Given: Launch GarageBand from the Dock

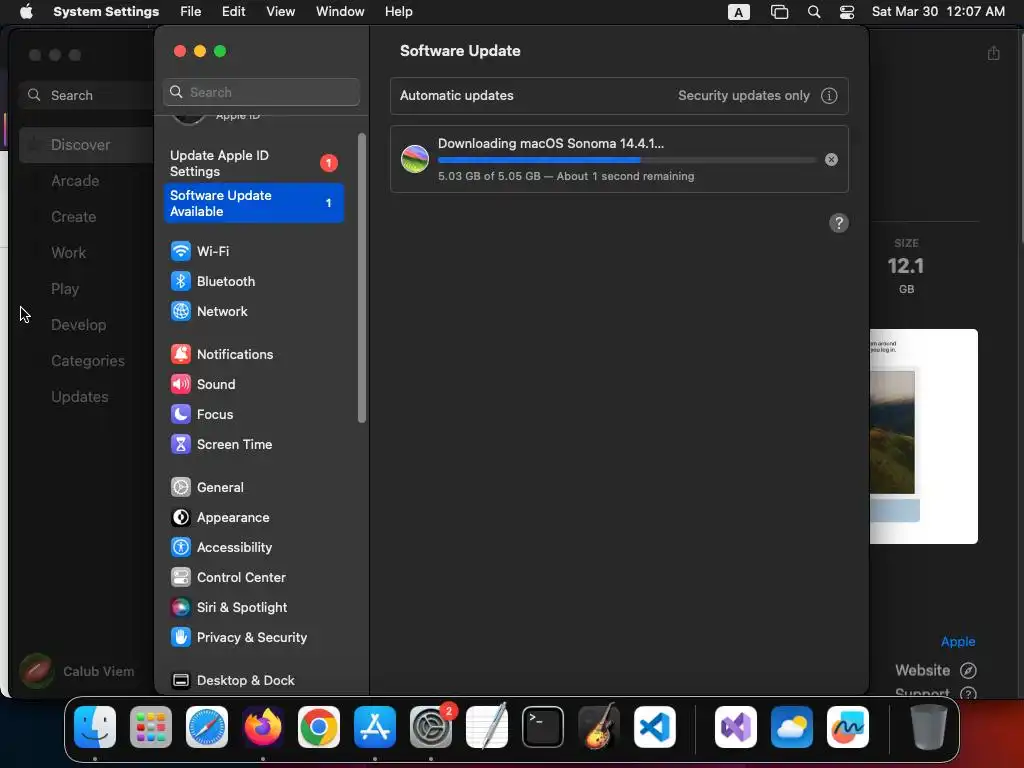Looking at the screenshot, I should [x=599, y=727].
